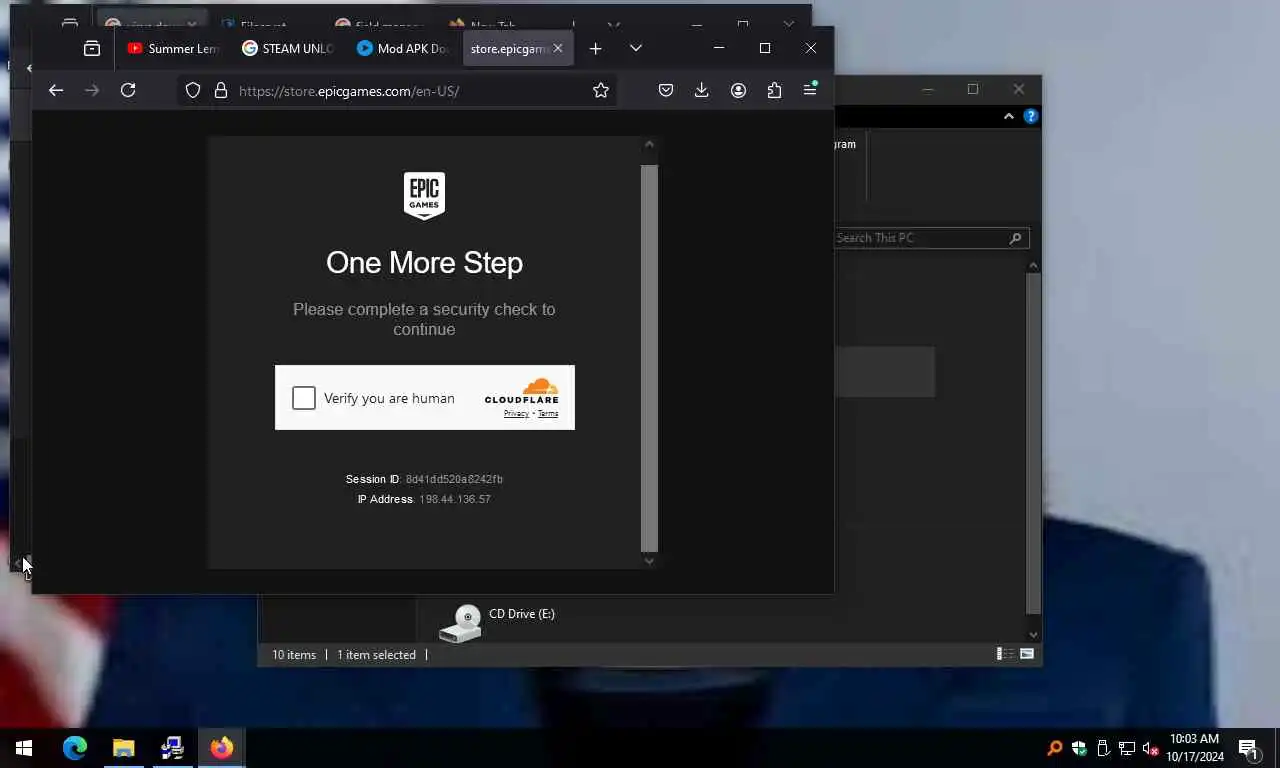Viewport: 1280px width, 768px height.
Task: Open the orange magnifier tray icon
Action: tap(1055, 748)
